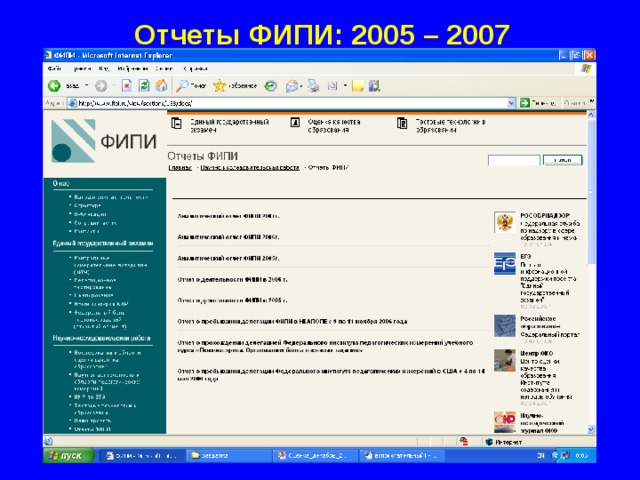Click the ЕГЭ portal blue thumbnail
This screenshot has height=480, width=640.
[x=504, y=263]
